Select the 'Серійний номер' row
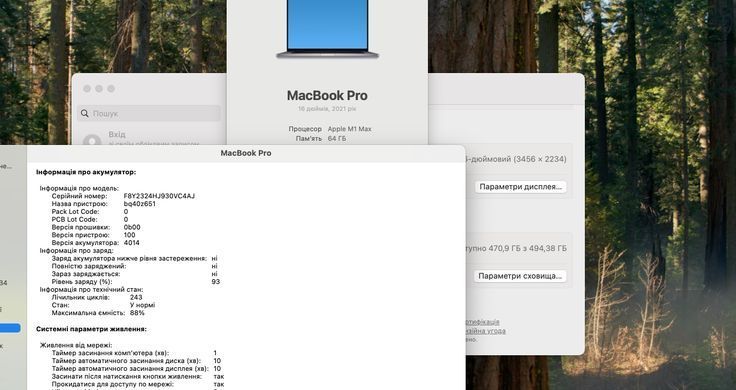Screen dimensions: 736x390 [x=123, y=196]
